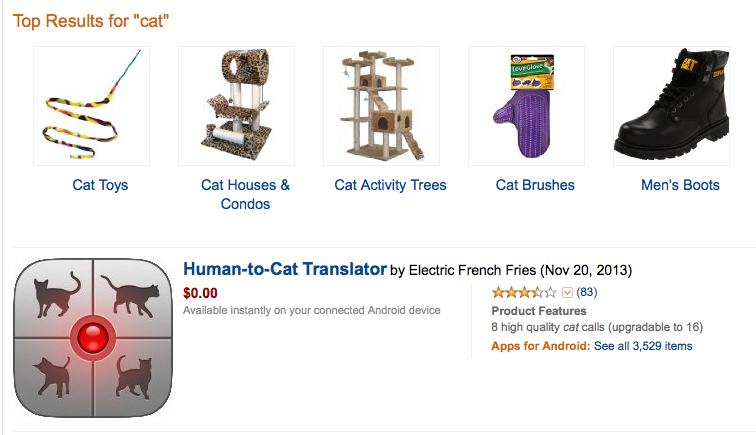Click the Product Features heading
The width and height of the screenshot is (756, 435).
pyautogui.click(x=539, y=311)
